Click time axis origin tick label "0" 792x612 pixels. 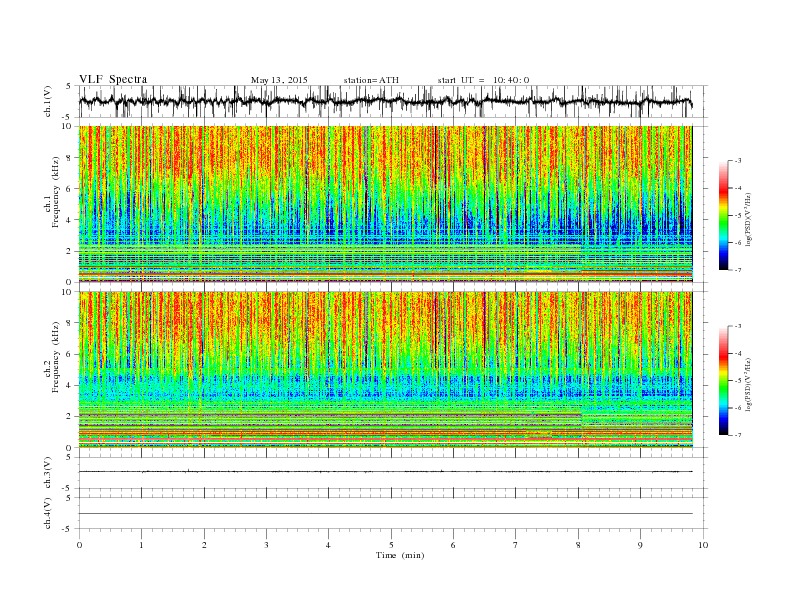(x=79, y=545)
